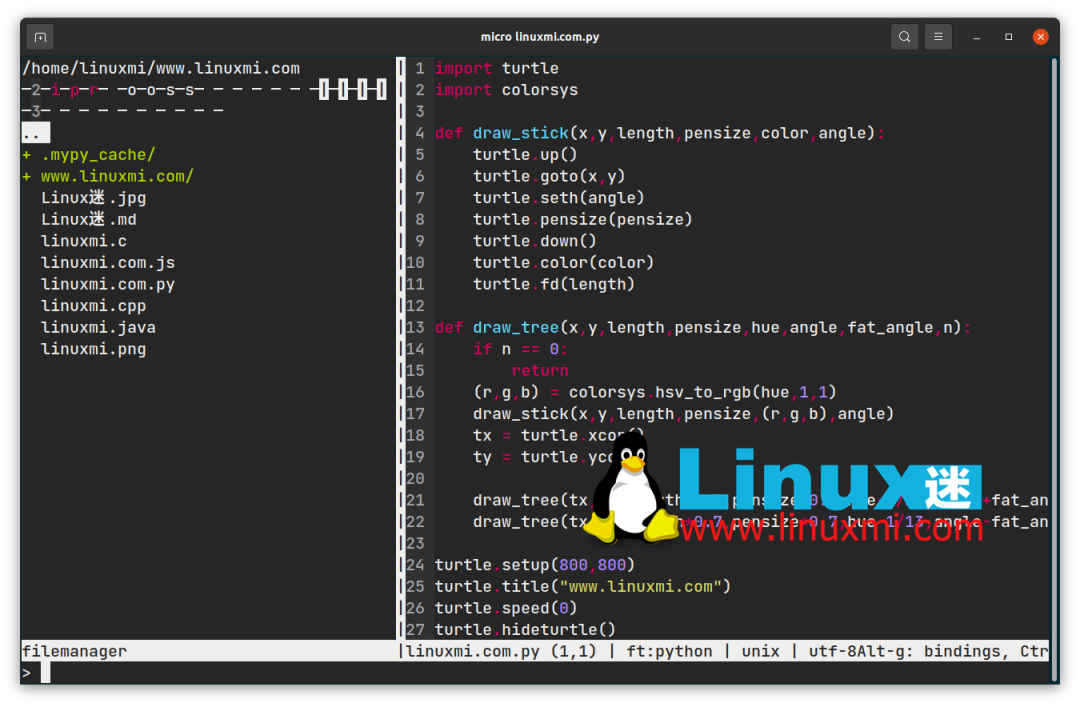Select the parent directory '..' entry
This screenshot has width=1080, height=707.
[x=36, y=133]
